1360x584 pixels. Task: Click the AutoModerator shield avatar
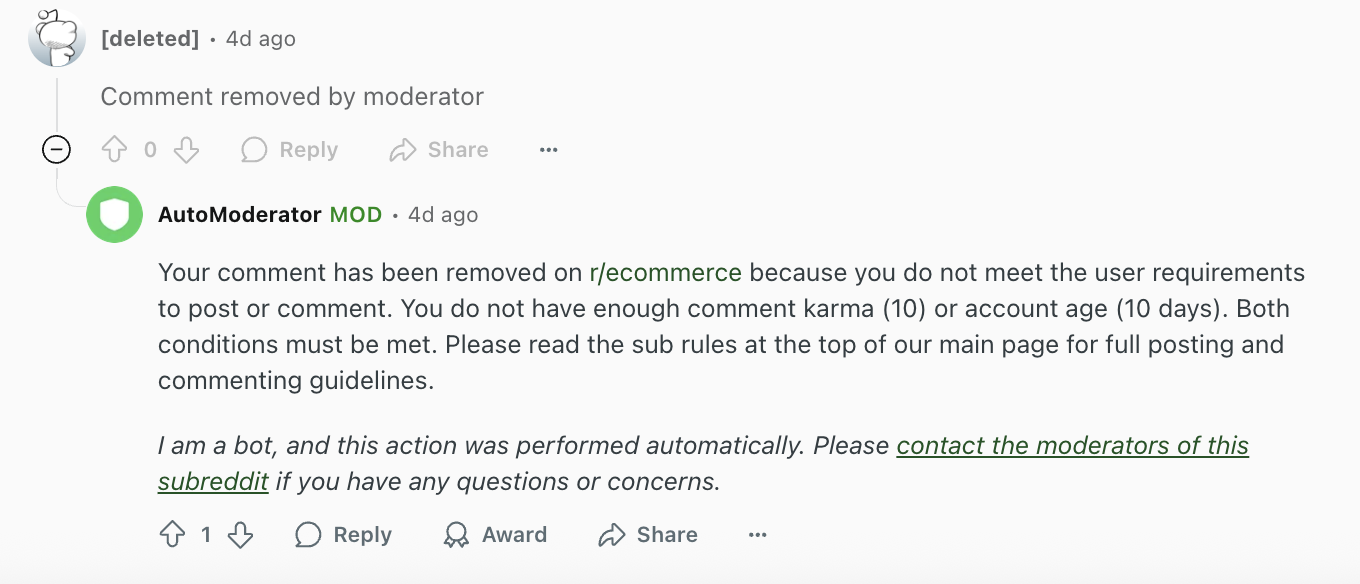[x=114, y=214]
